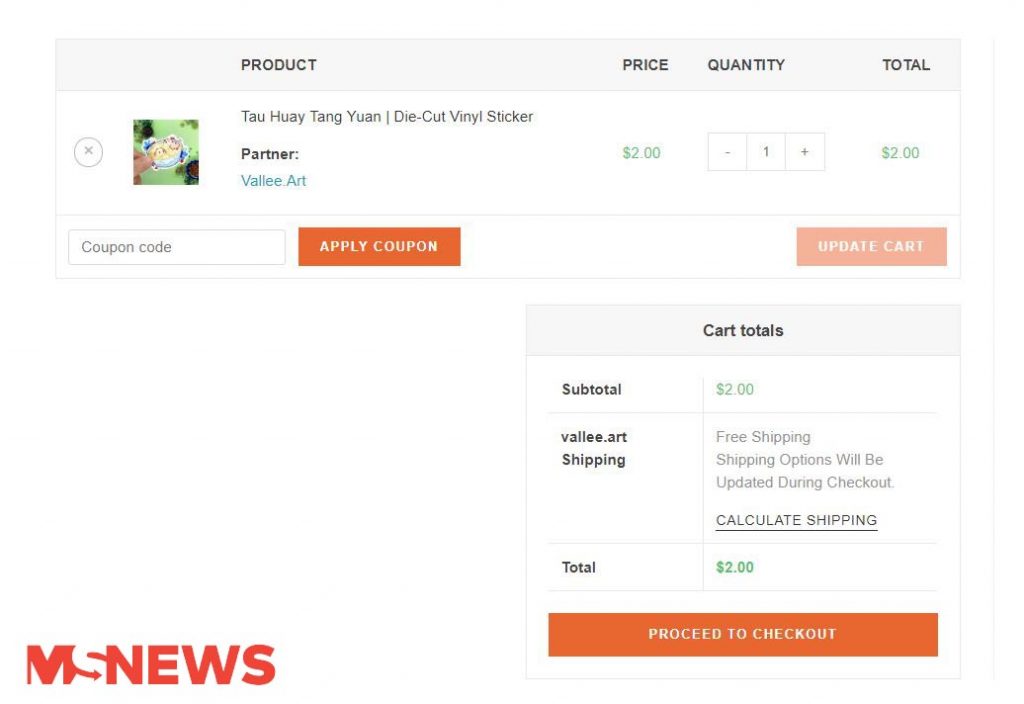Apply the coupon with Apply Coupon button
This screenshot has height=704, width=1024.
(379, 246)
